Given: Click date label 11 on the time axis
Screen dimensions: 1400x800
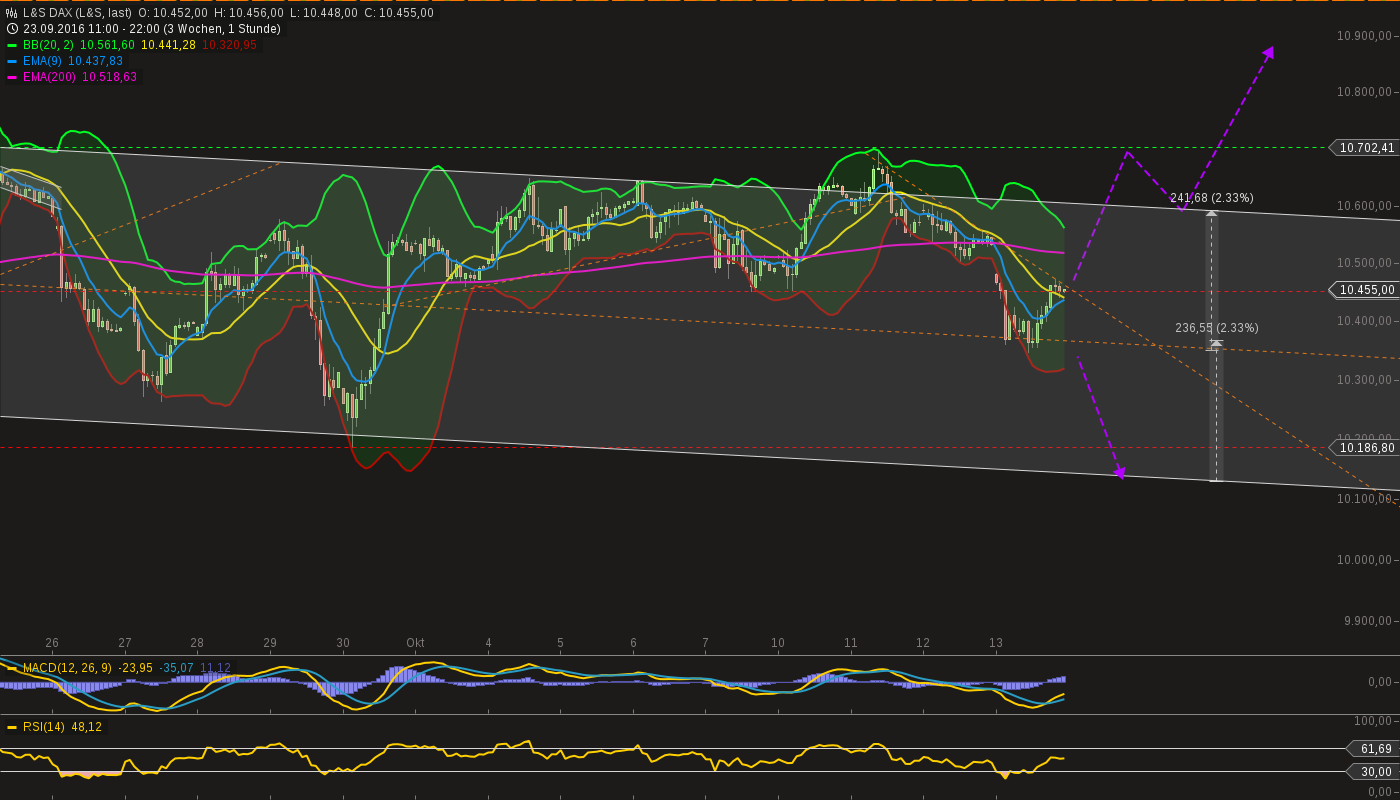Looking at the screenshot, I should [851, 643].
